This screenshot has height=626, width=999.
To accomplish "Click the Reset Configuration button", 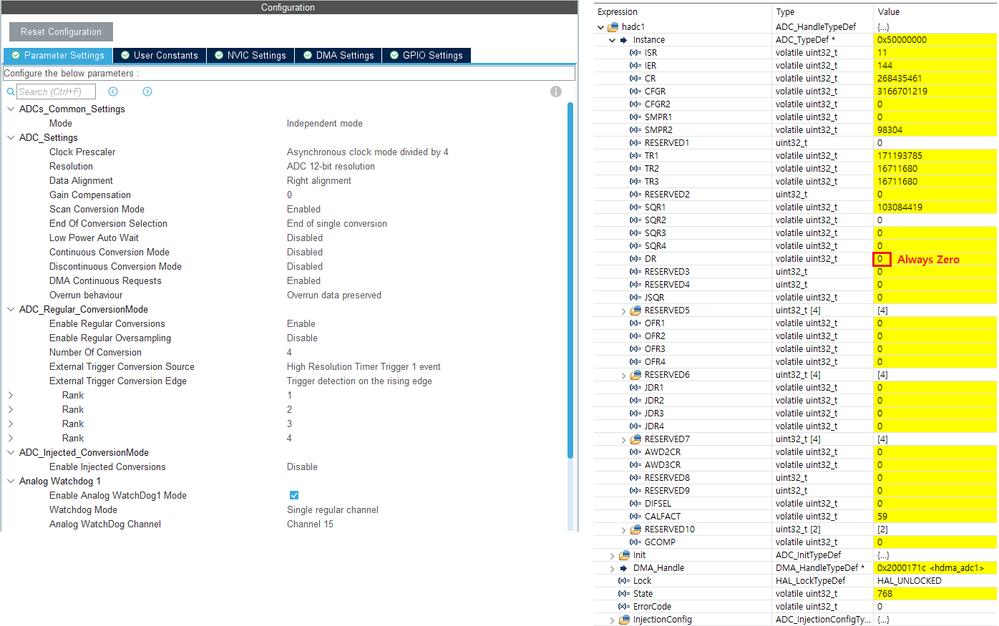I will 61,31.
